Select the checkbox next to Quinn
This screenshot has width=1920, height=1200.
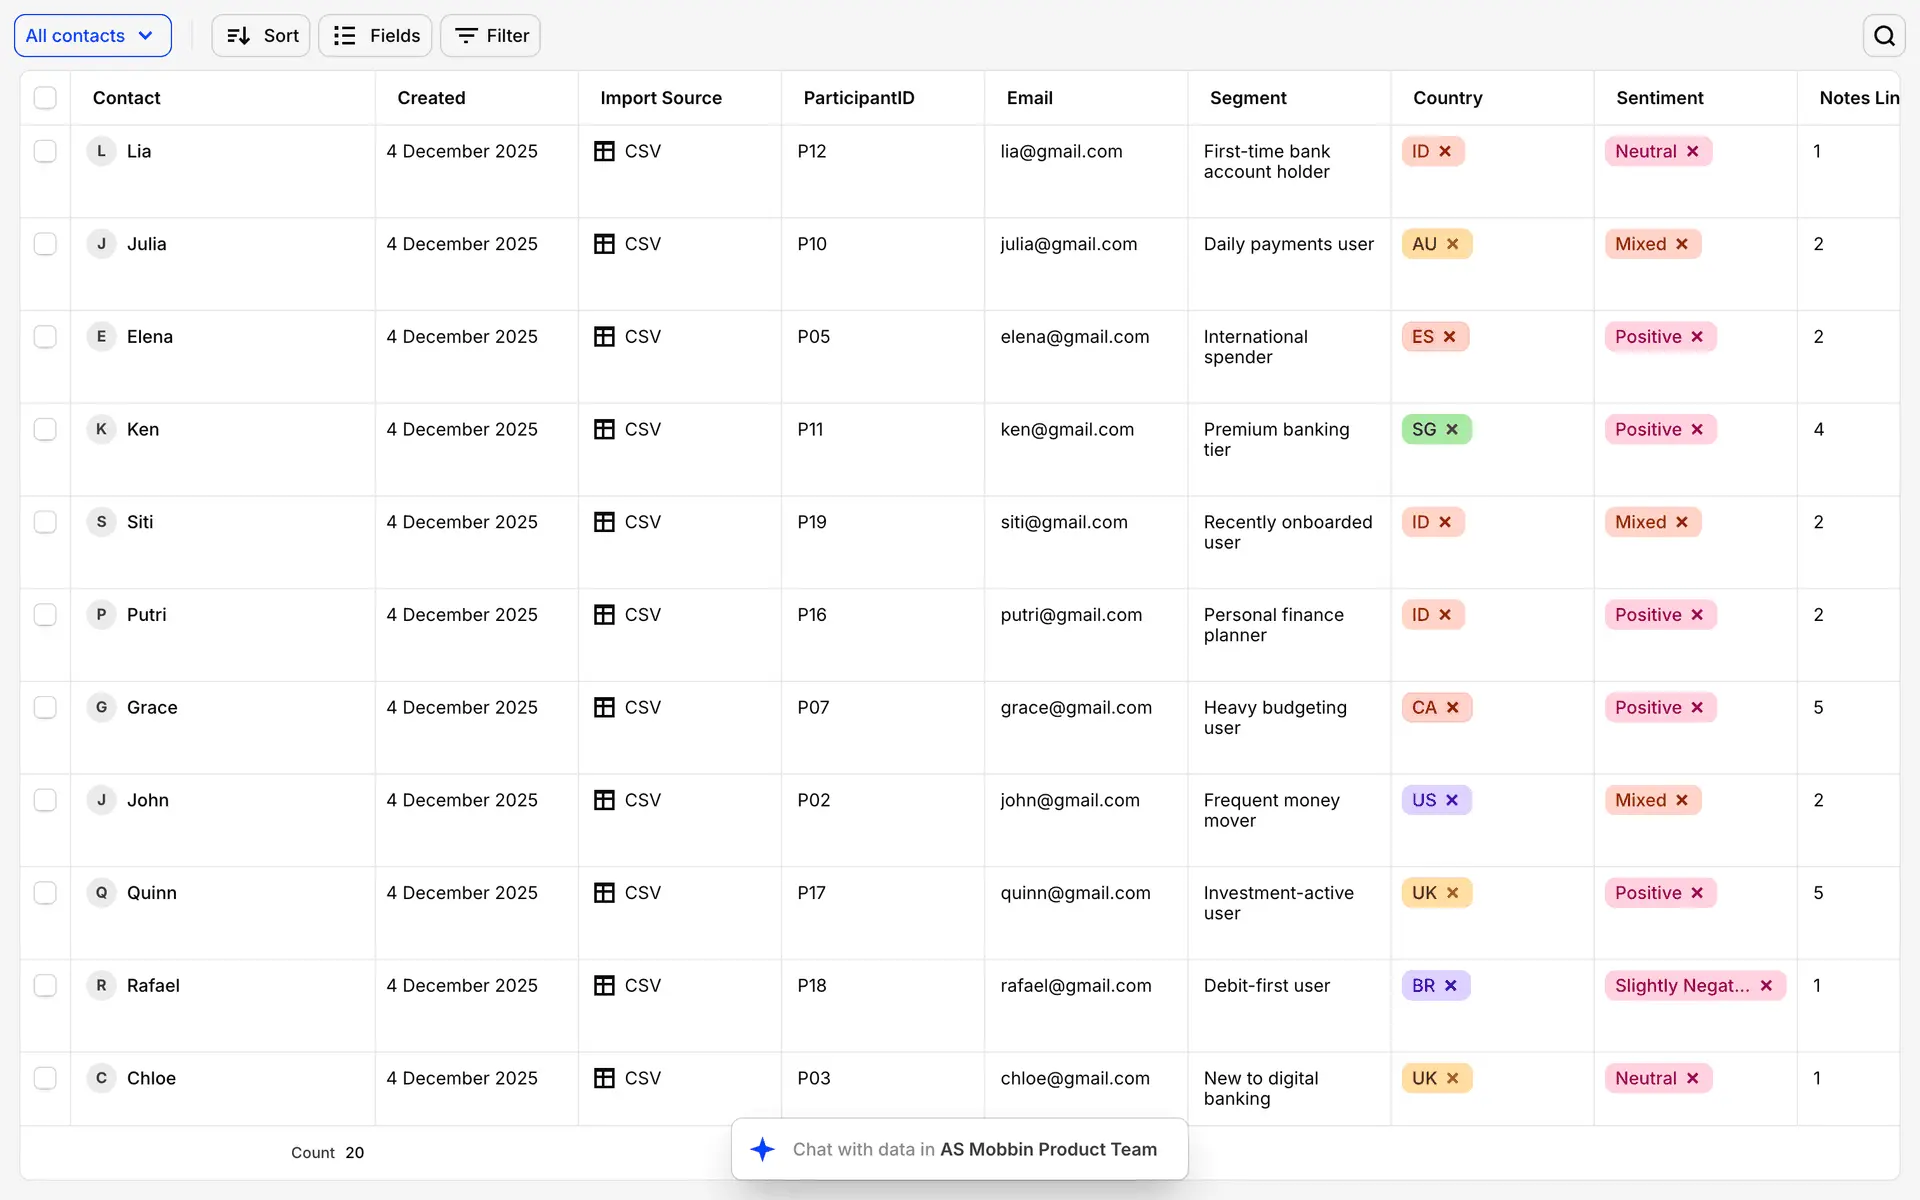(45, 893)
